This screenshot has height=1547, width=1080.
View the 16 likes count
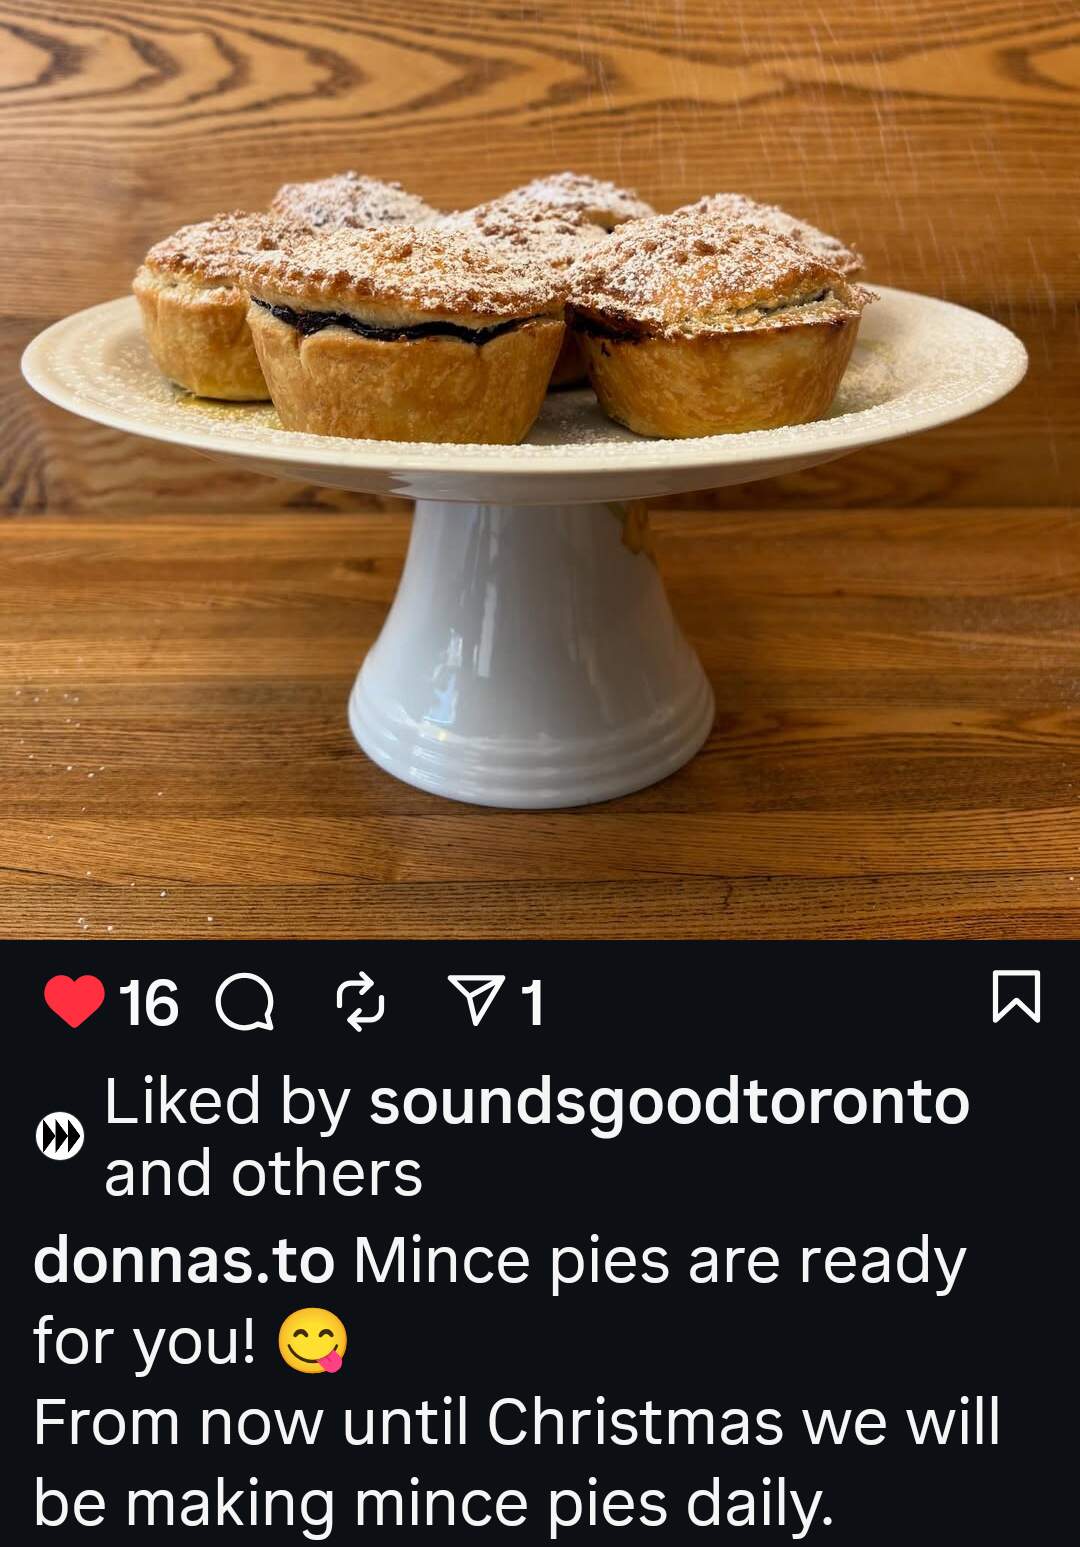pos(149,1003)
